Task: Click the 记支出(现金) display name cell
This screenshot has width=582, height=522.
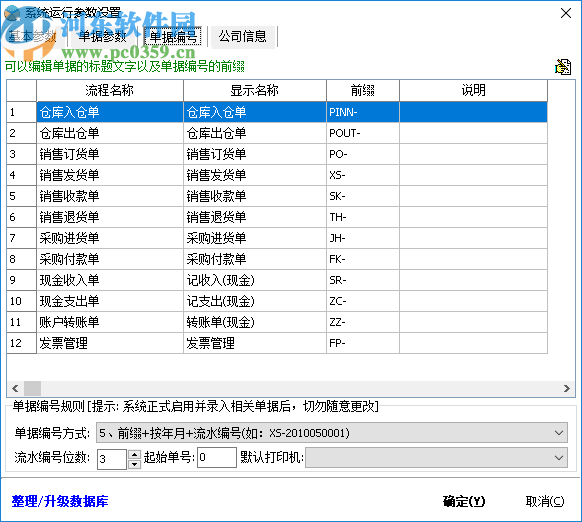Action: coord(255,301)
